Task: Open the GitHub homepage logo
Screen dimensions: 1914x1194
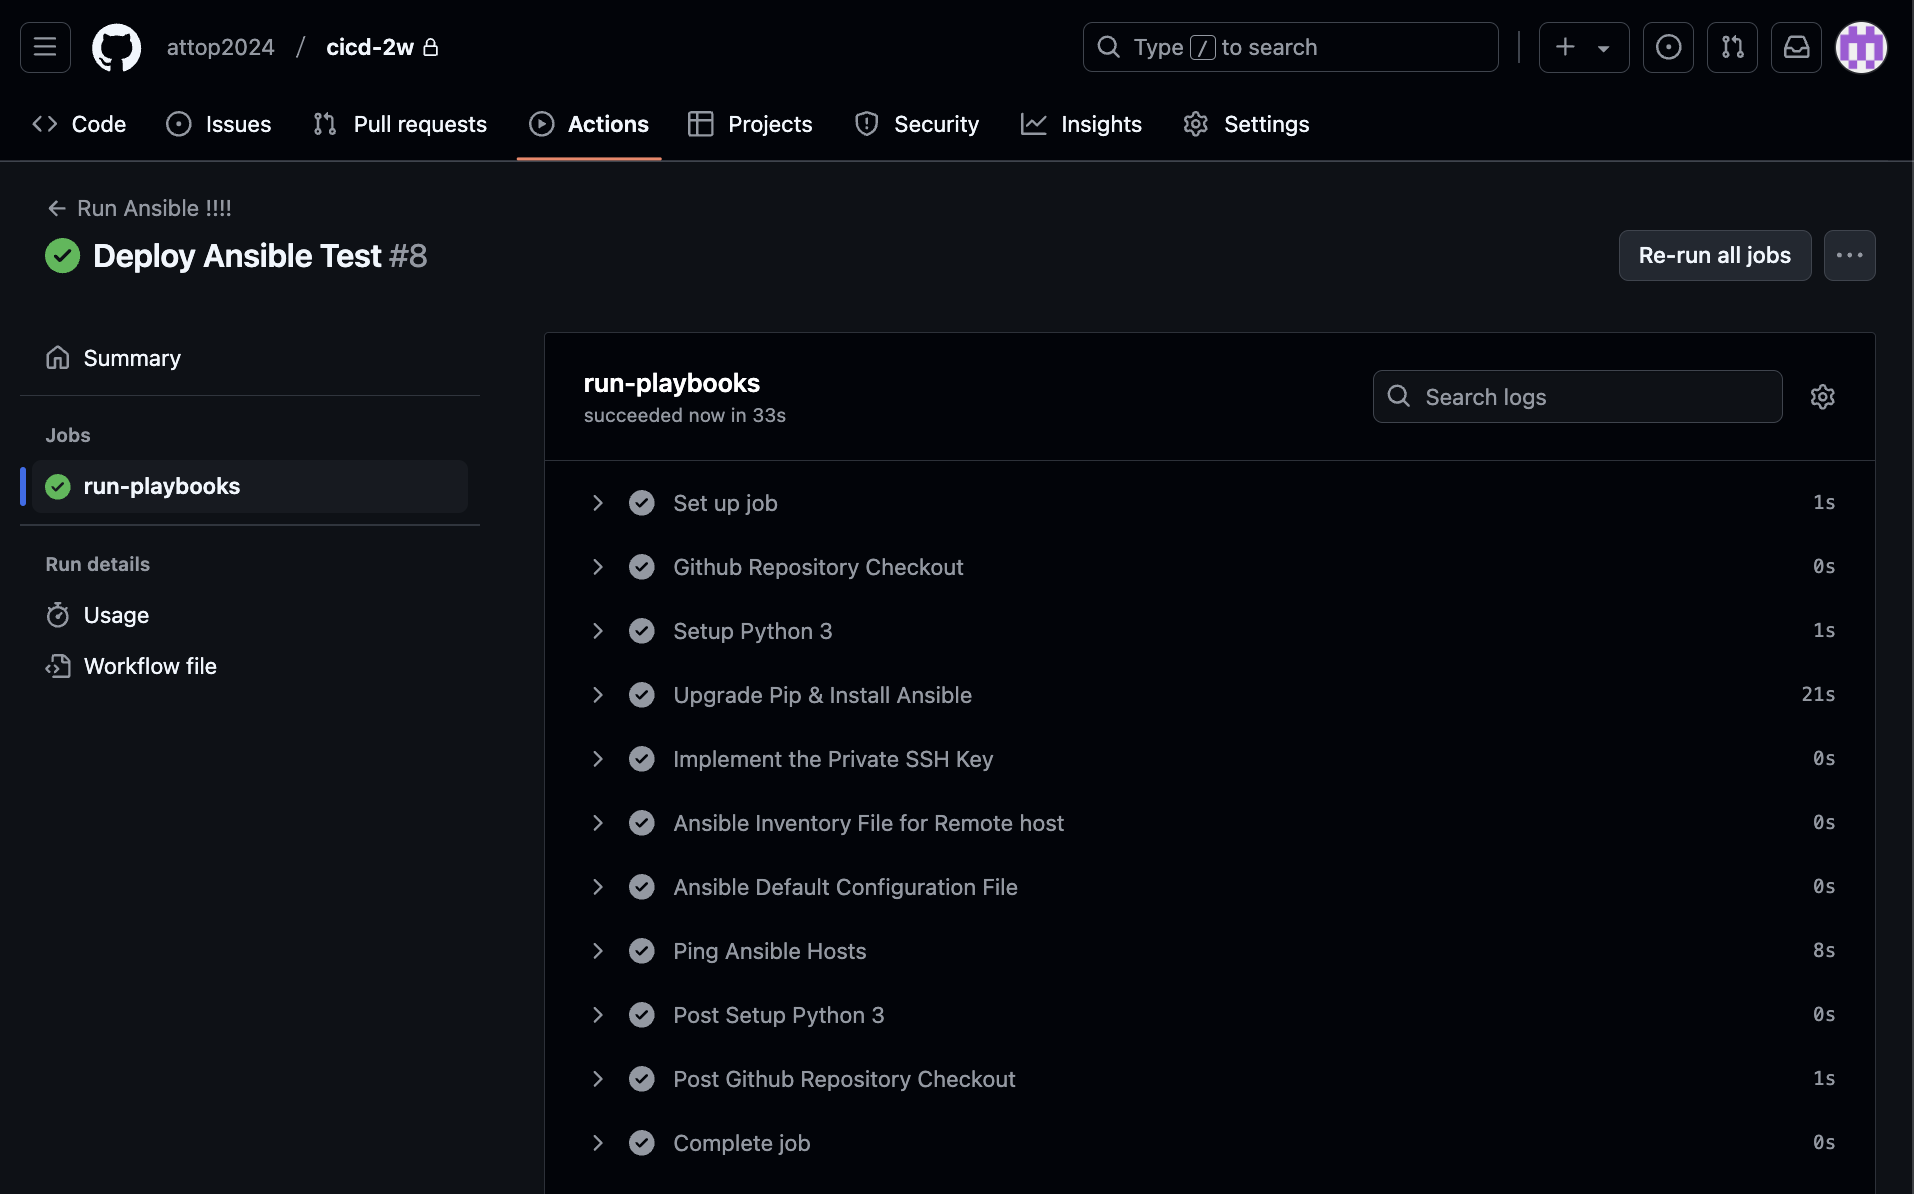Action: 116,47
